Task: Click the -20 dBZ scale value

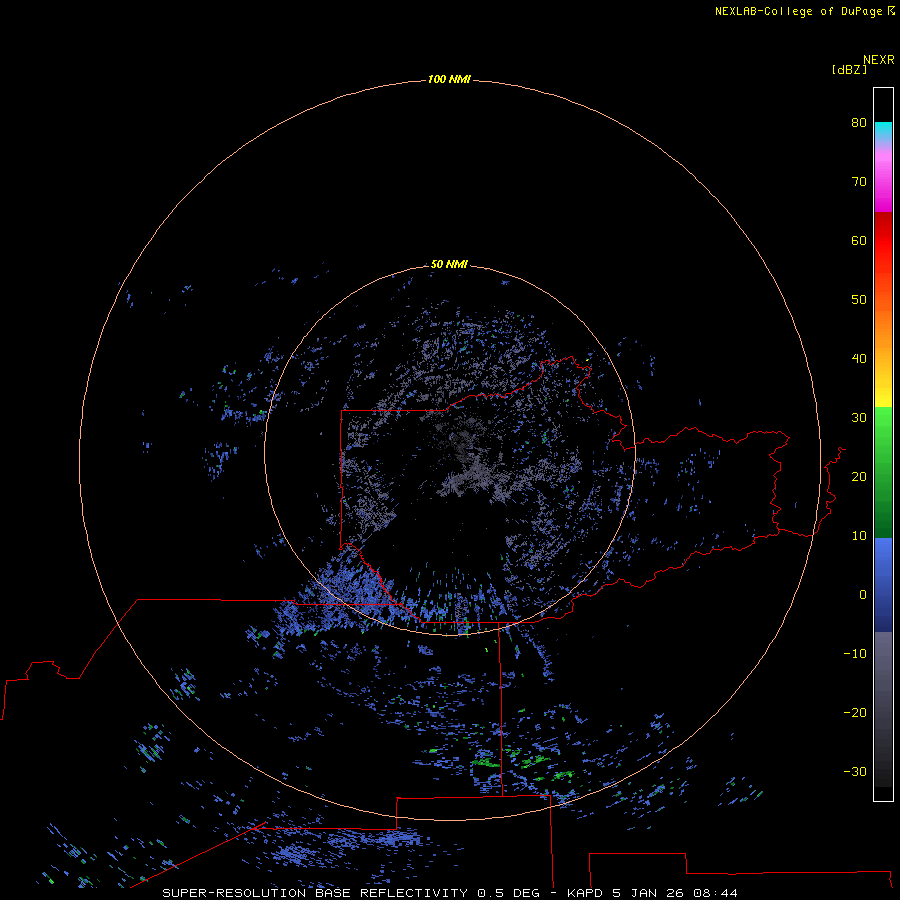Action: pyautogui.click(x=855, y=712)
